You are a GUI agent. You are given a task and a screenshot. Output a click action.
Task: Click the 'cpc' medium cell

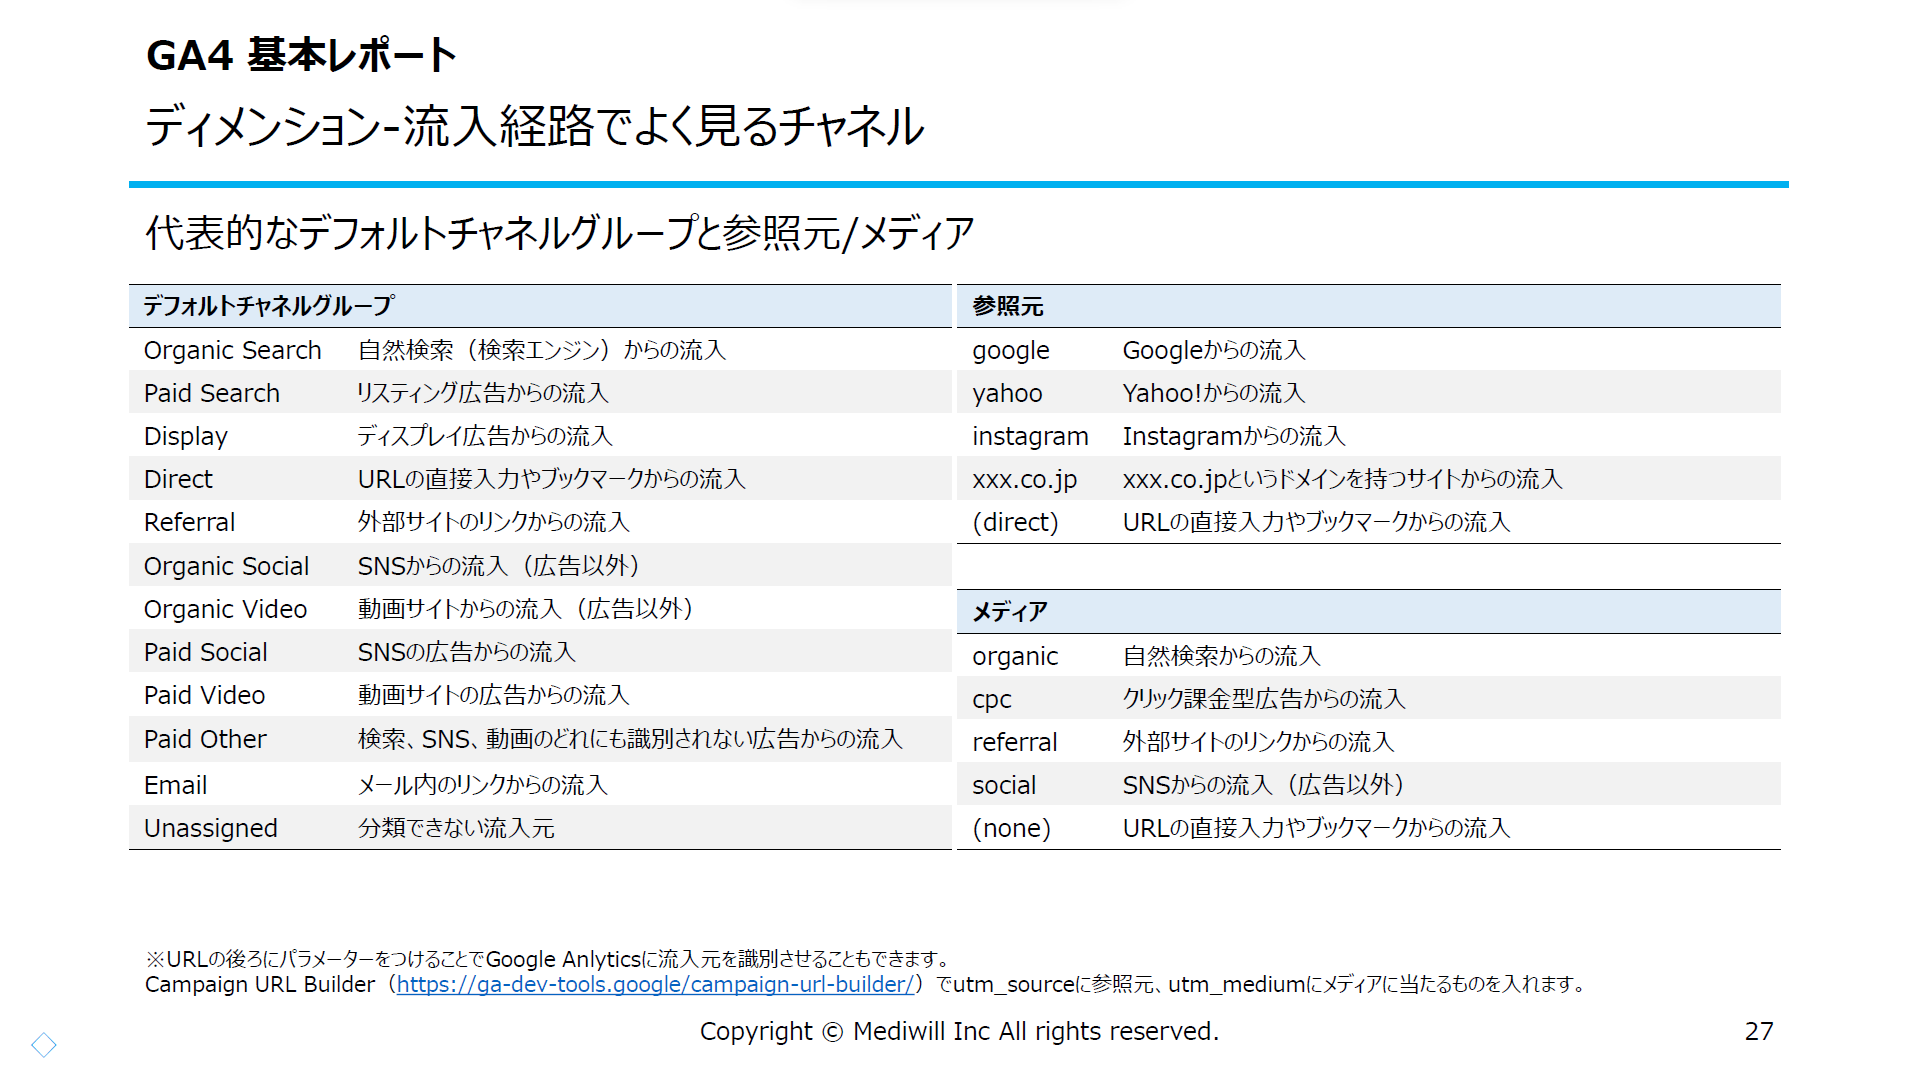[992, 699]
